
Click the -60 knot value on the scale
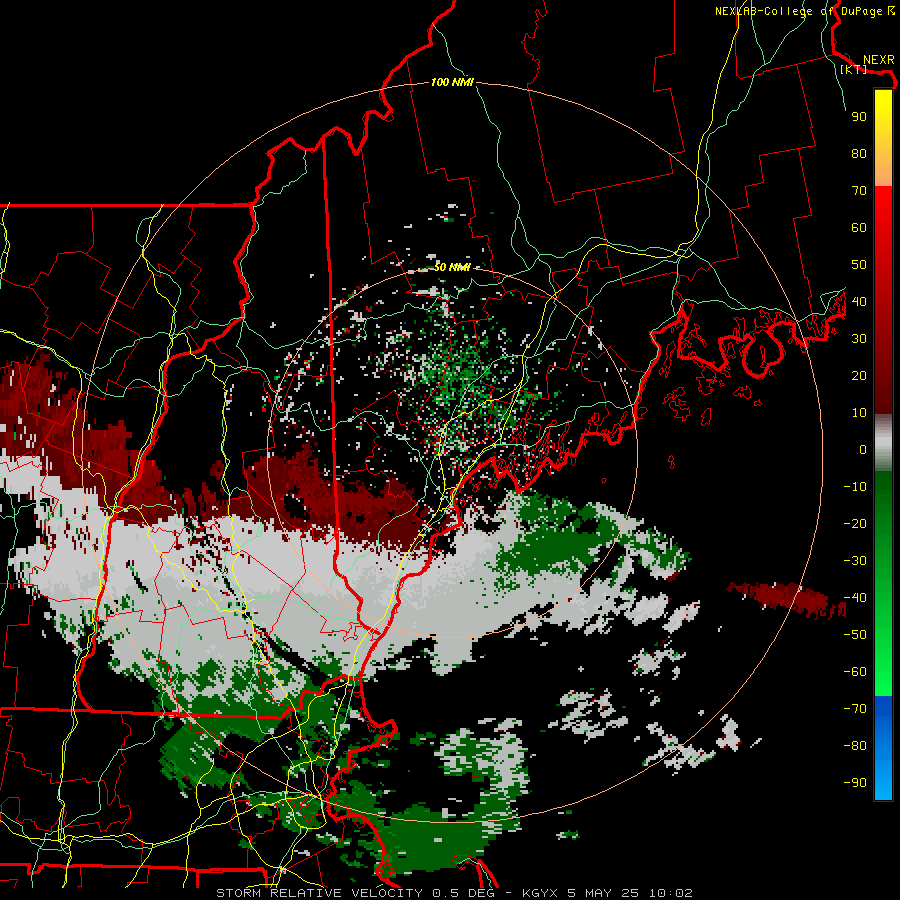(855, 672)
